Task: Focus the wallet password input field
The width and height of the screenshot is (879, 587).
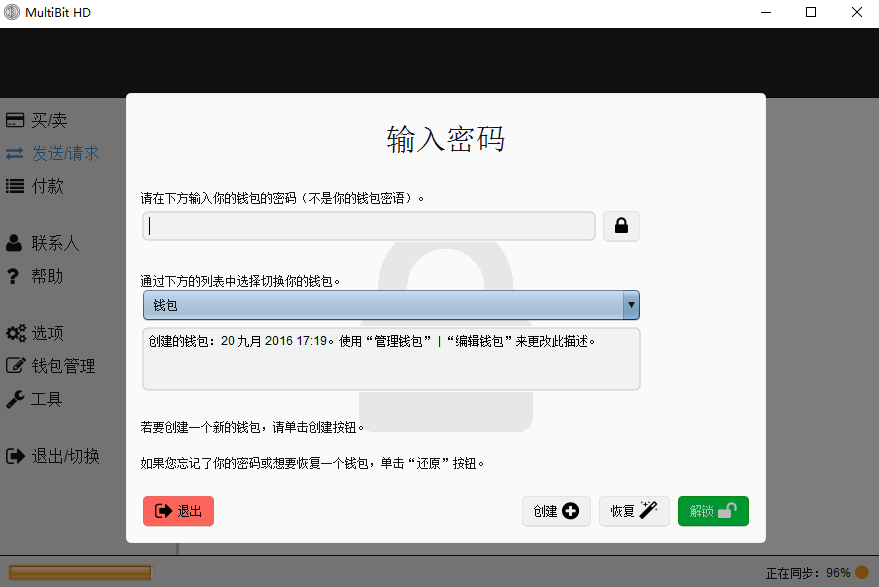Action: (x=369, y=226)
